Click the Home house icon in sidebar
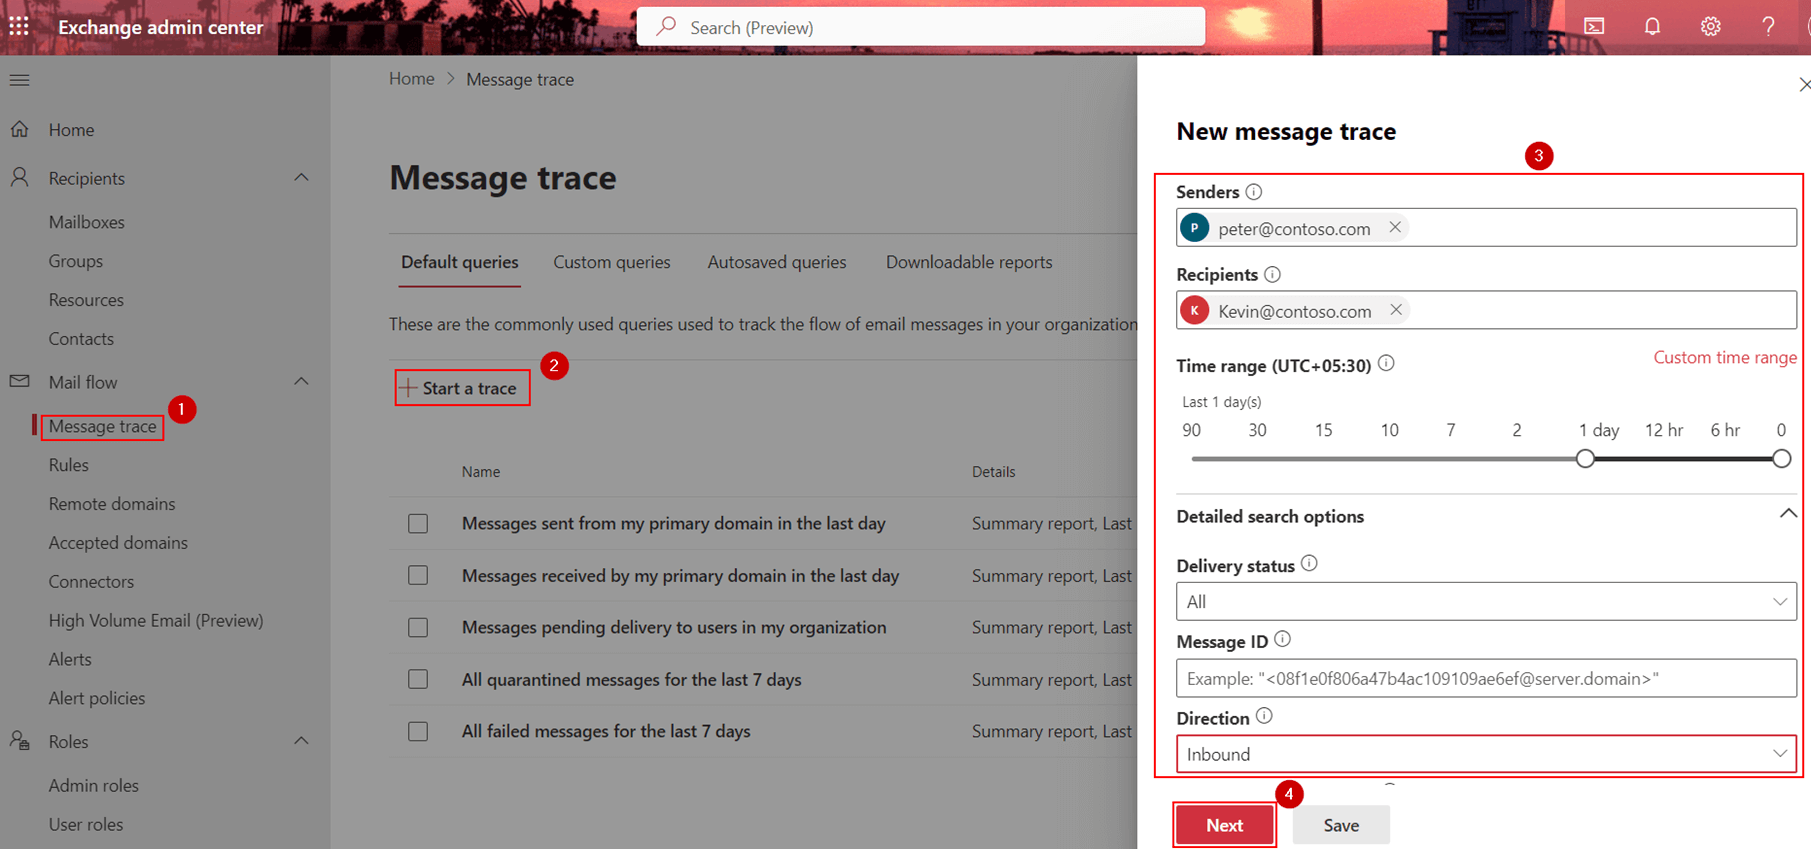Viewport: 1811px width, 849px height. (20, 129)
